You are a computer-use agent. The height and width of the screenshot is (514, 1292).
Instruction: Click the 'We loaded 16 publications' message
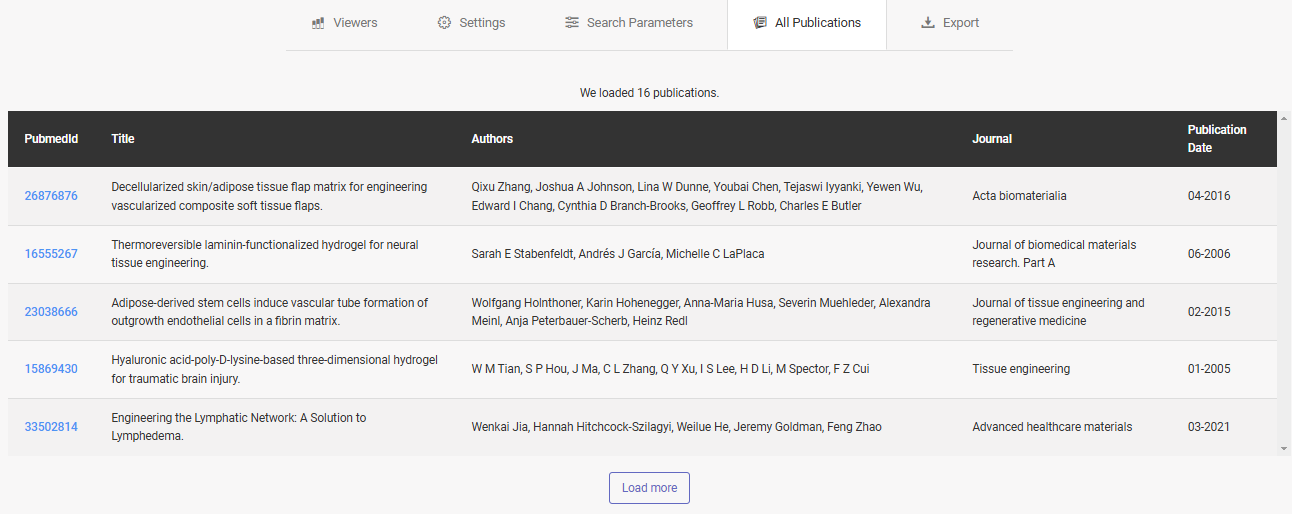649,93
